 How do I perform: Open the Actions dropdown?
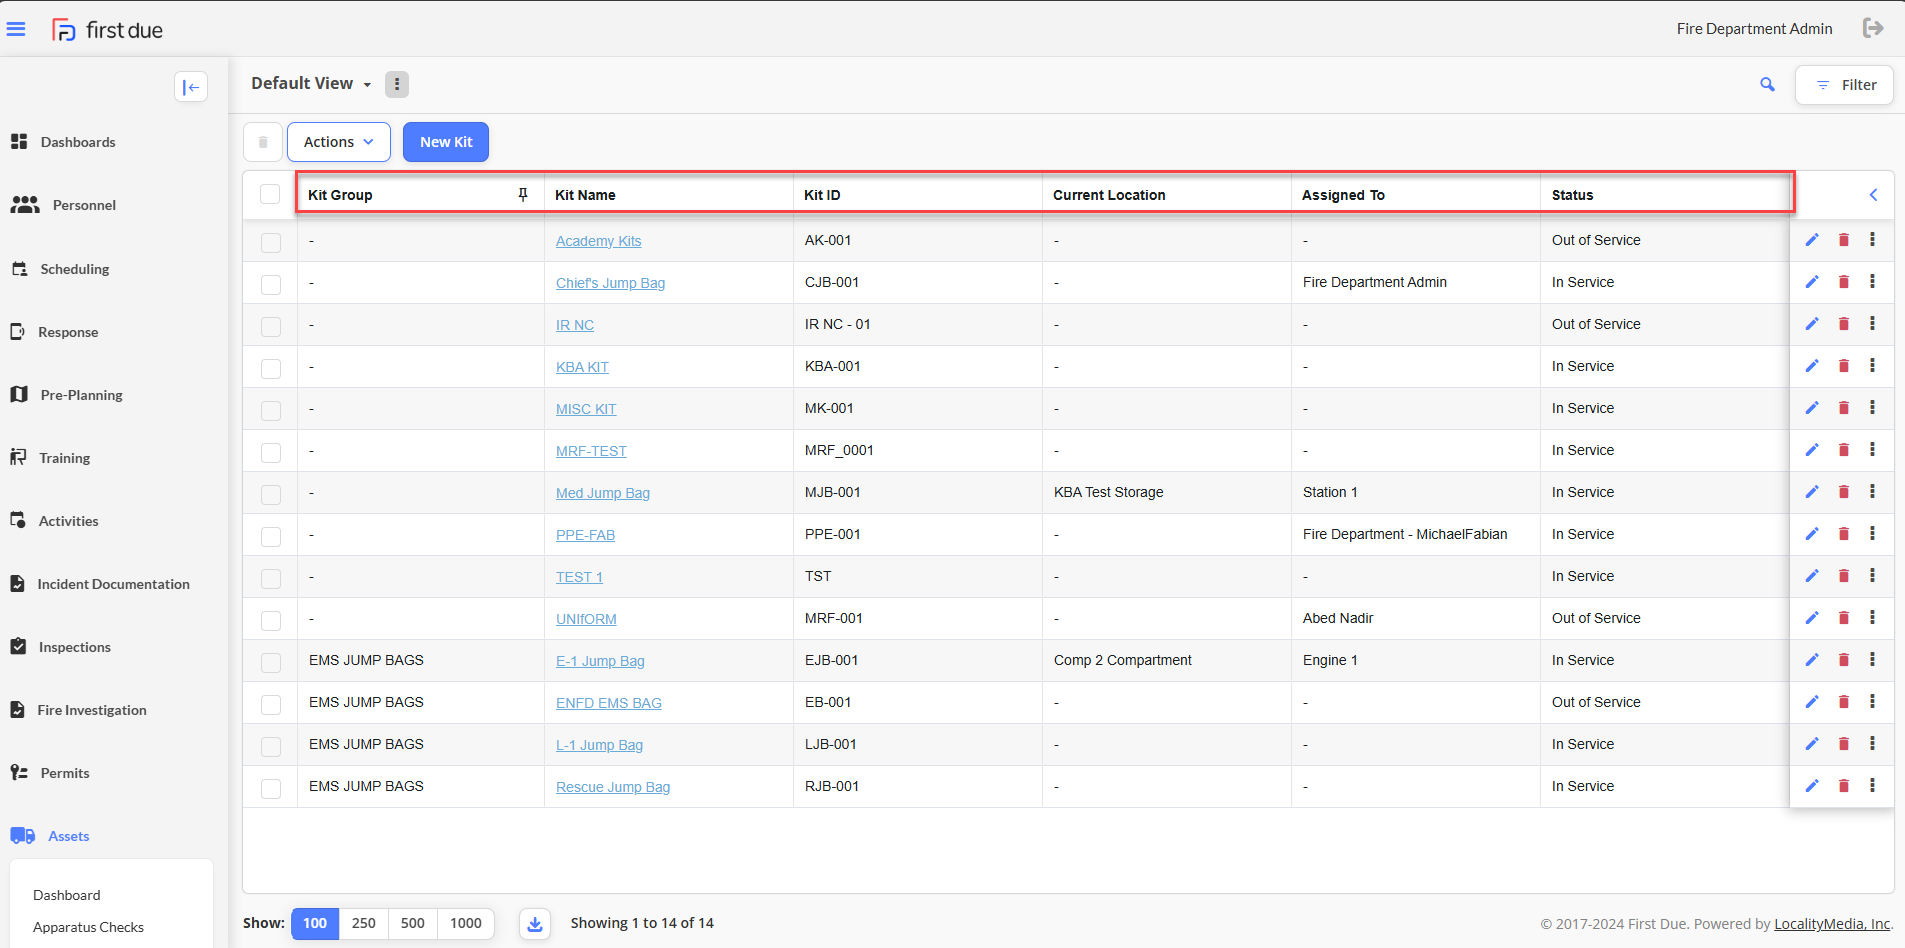[x=339, y=142]
